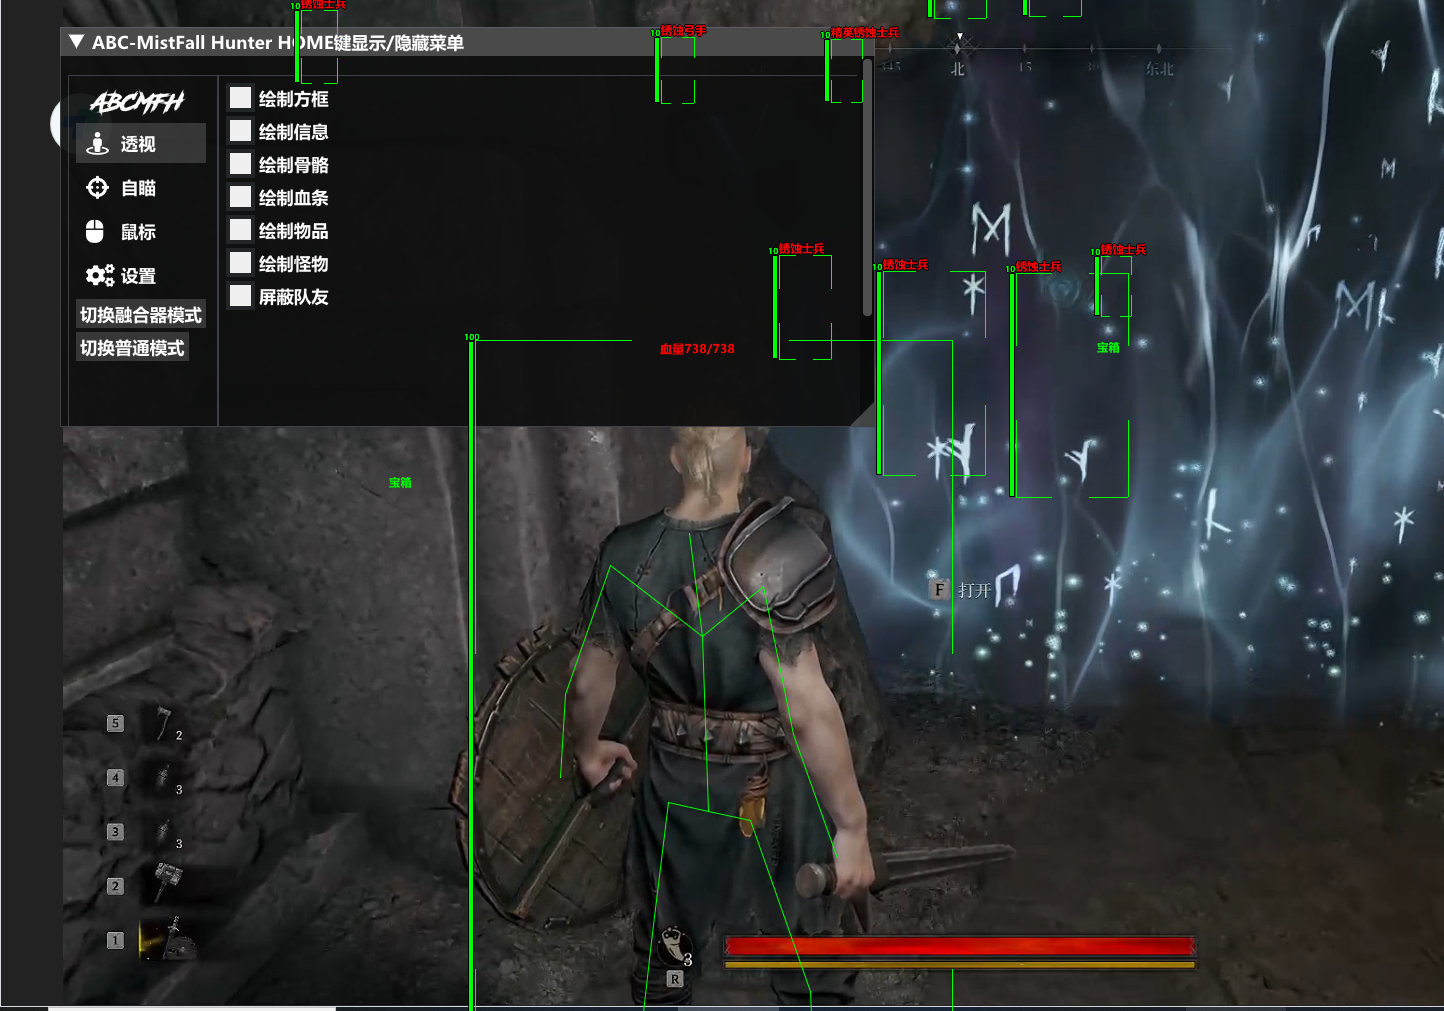Click the green 宝箱 label on left
The height and width of the screenshot is (1011, 1444).
coord(400,483)
